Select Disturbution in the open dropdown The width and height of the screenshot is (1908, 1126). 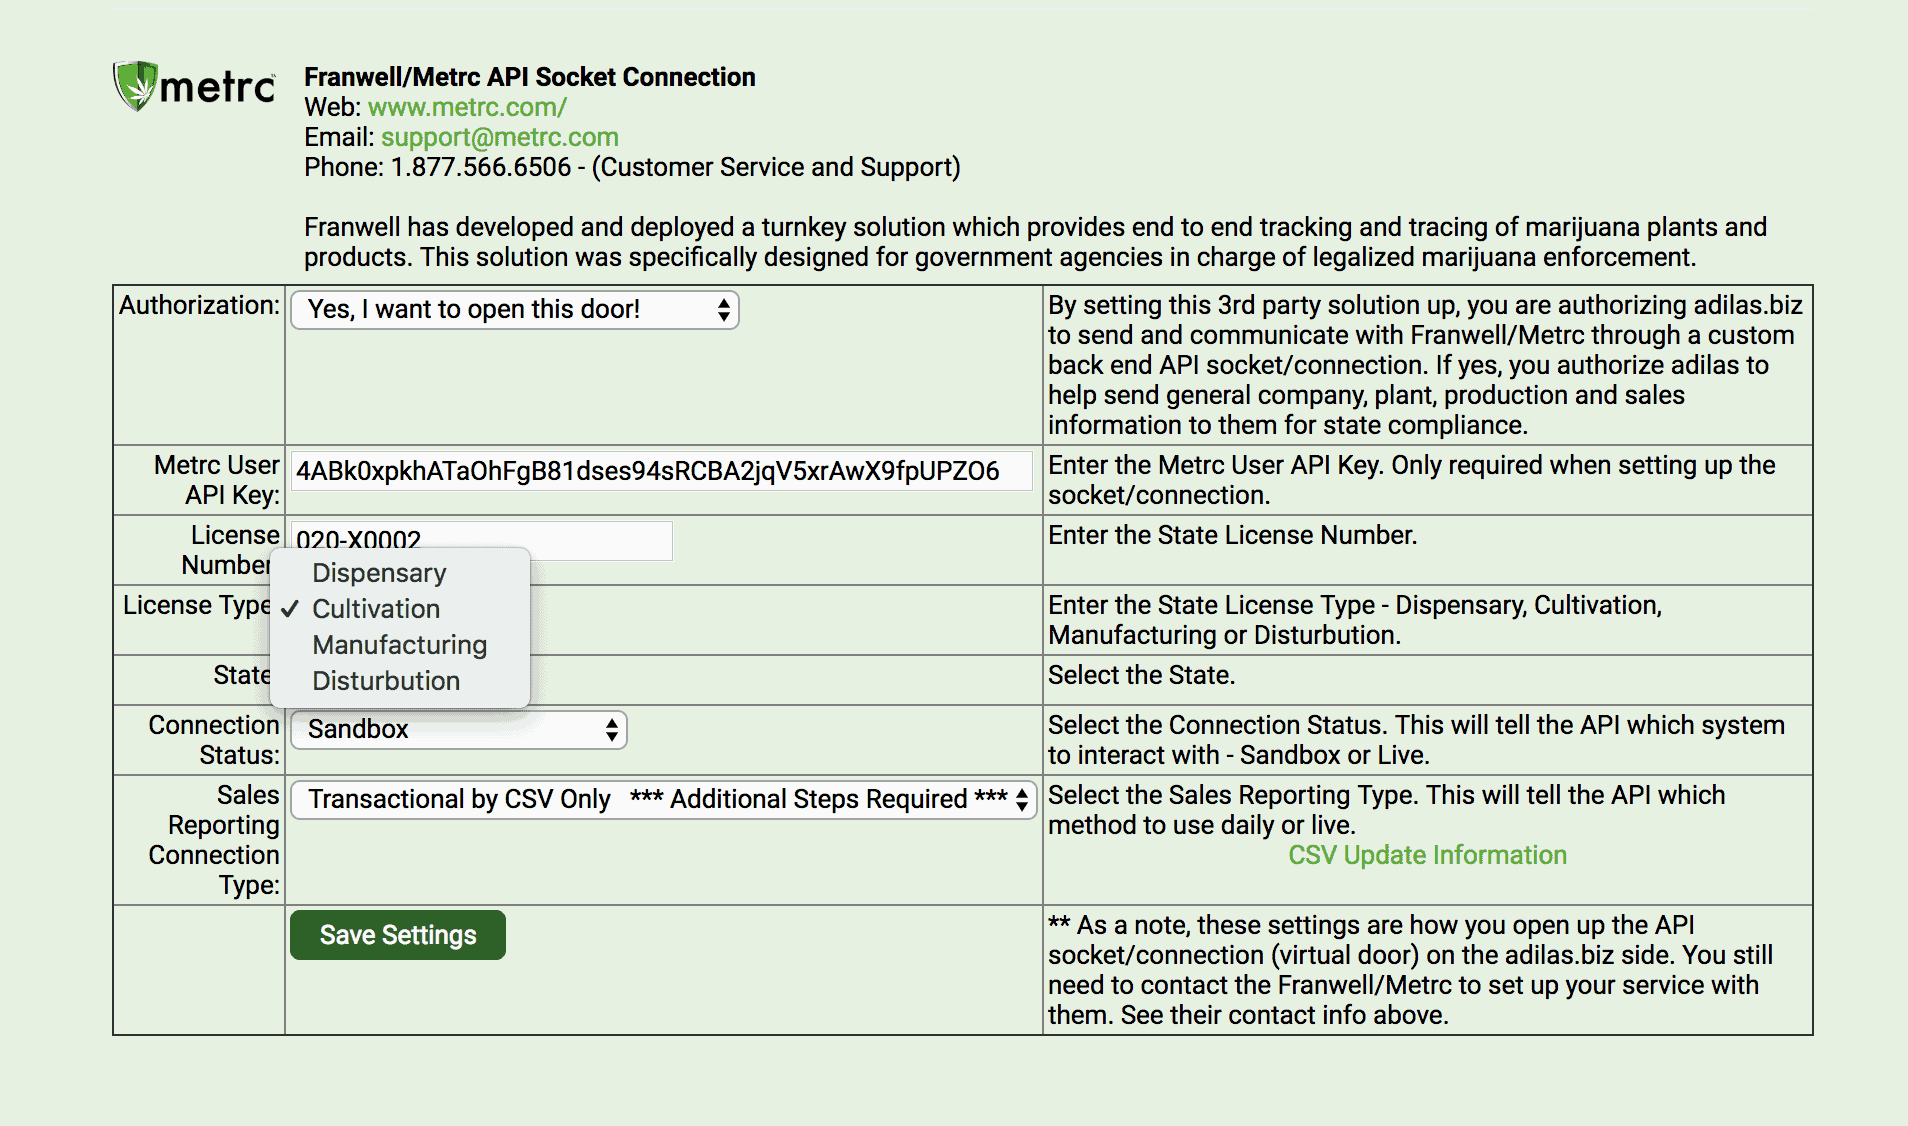(386, 681)
